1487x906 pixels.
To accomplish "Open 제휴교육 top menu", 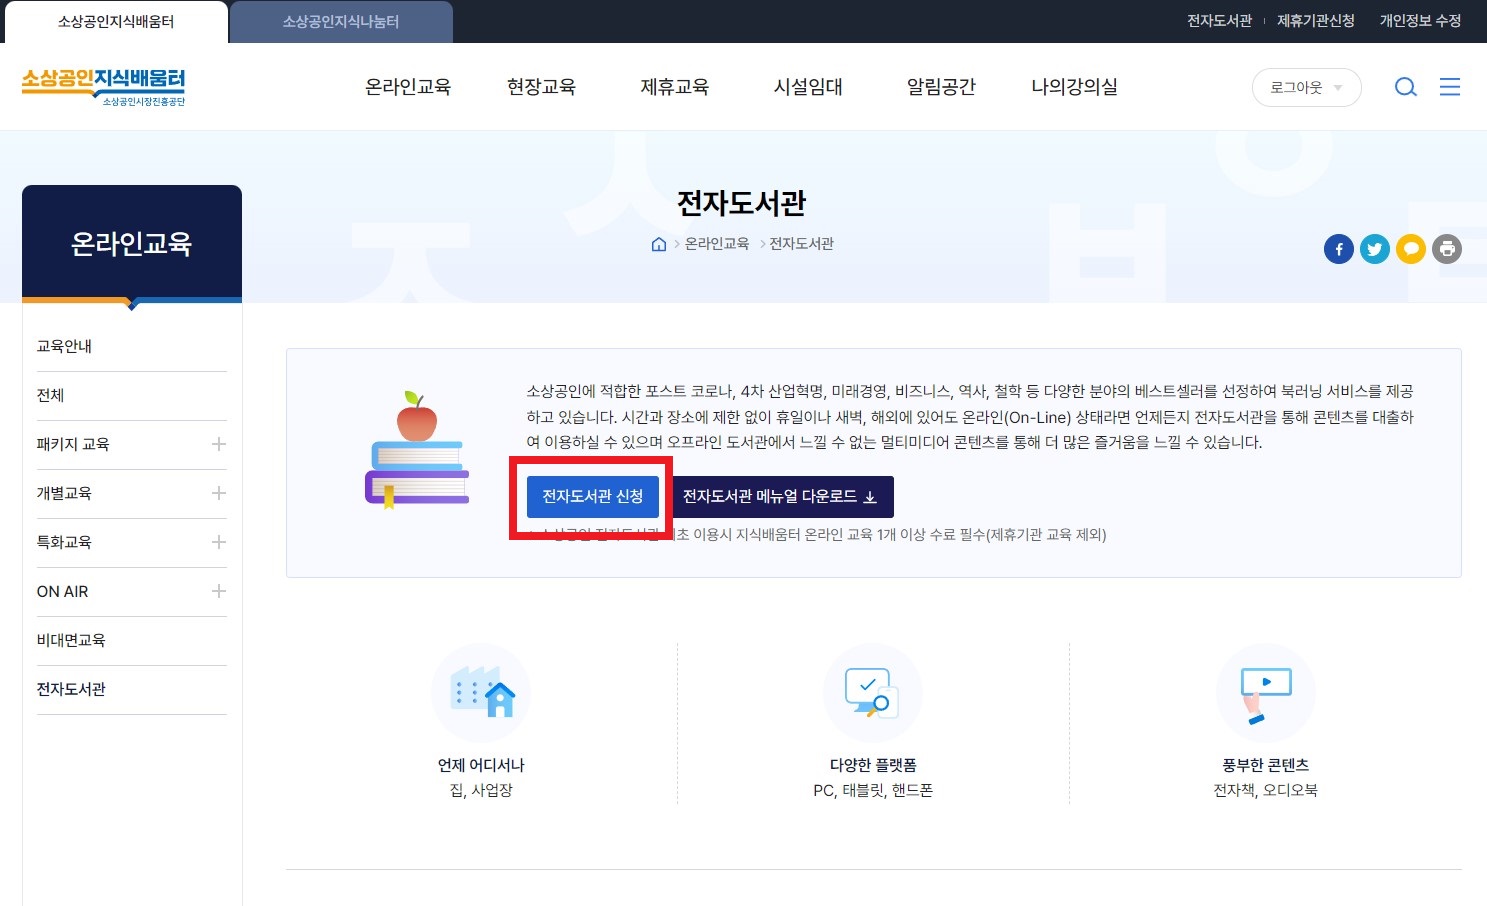I will pos(674,87).
